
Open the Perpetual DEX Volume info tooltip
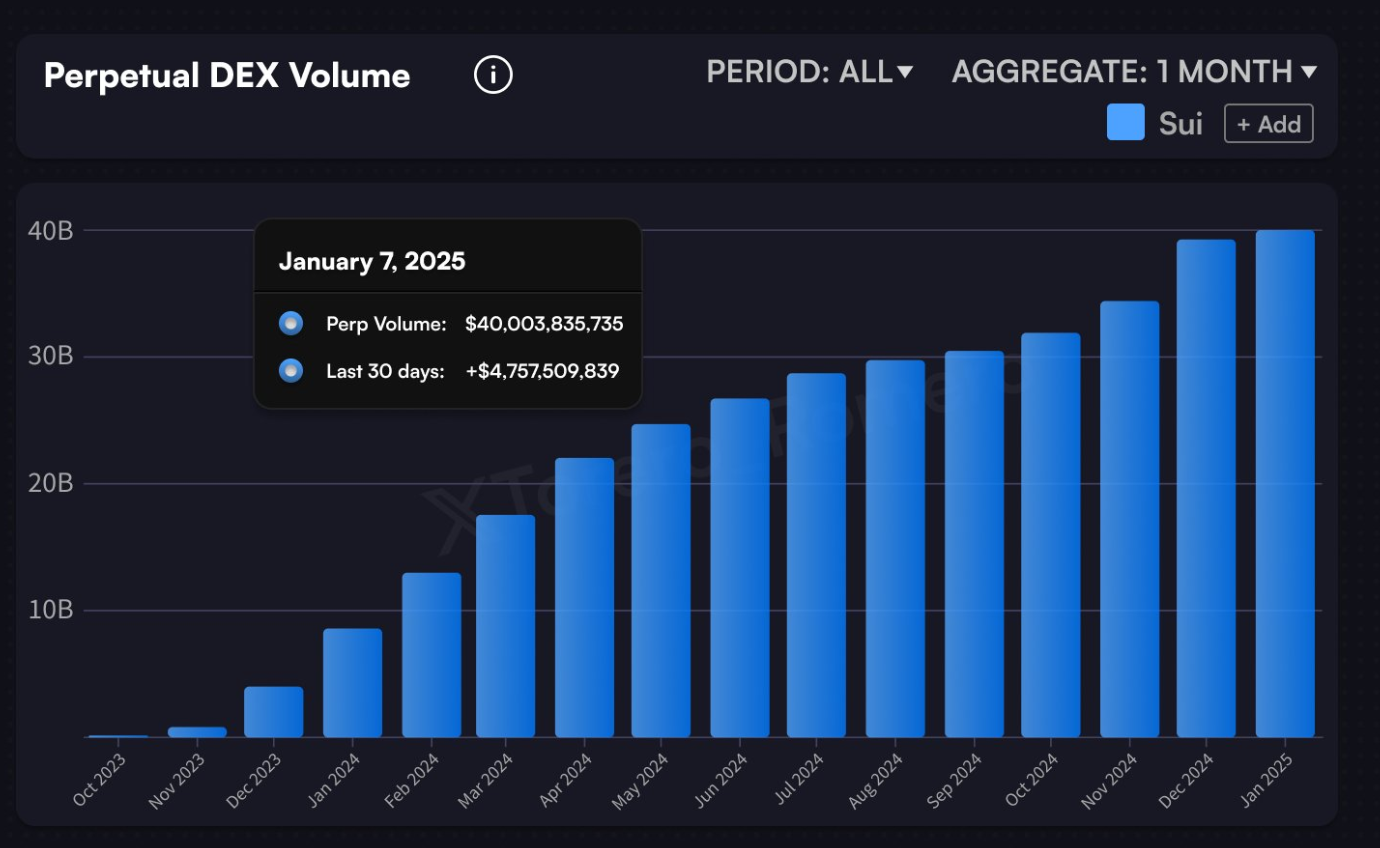492,74
